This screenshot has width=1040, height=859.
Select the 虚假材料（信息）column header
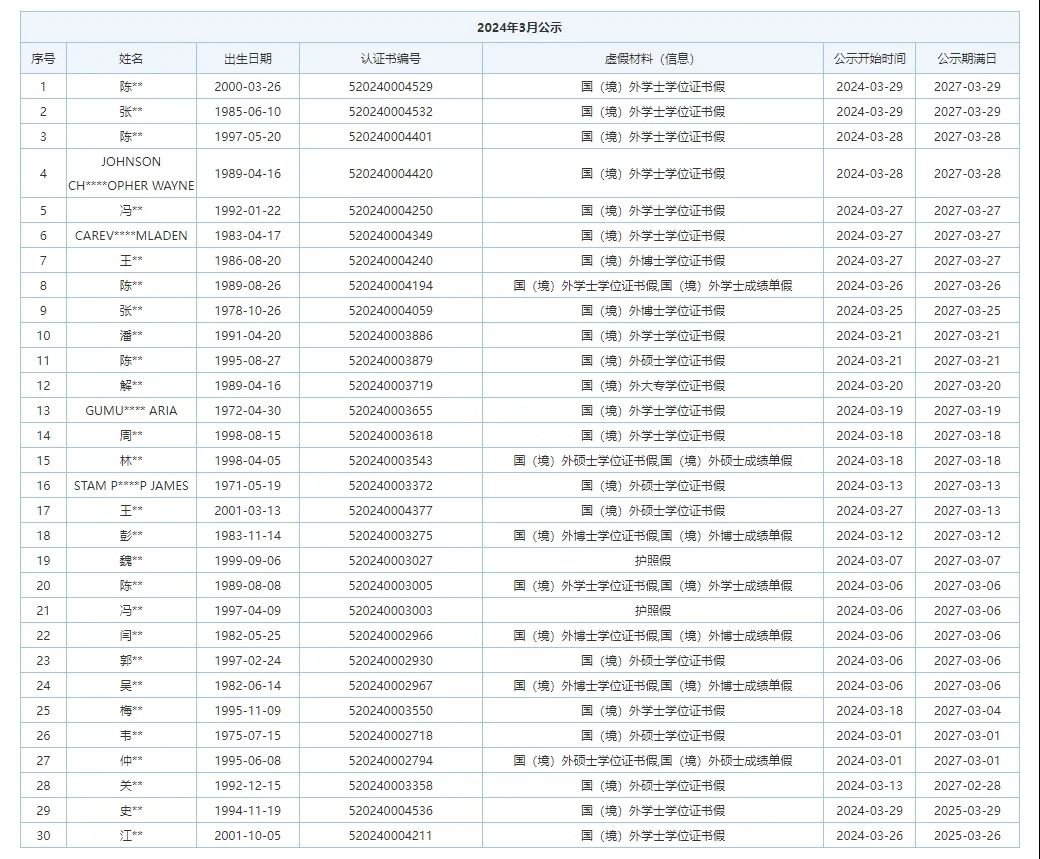[x=653, y=58]
